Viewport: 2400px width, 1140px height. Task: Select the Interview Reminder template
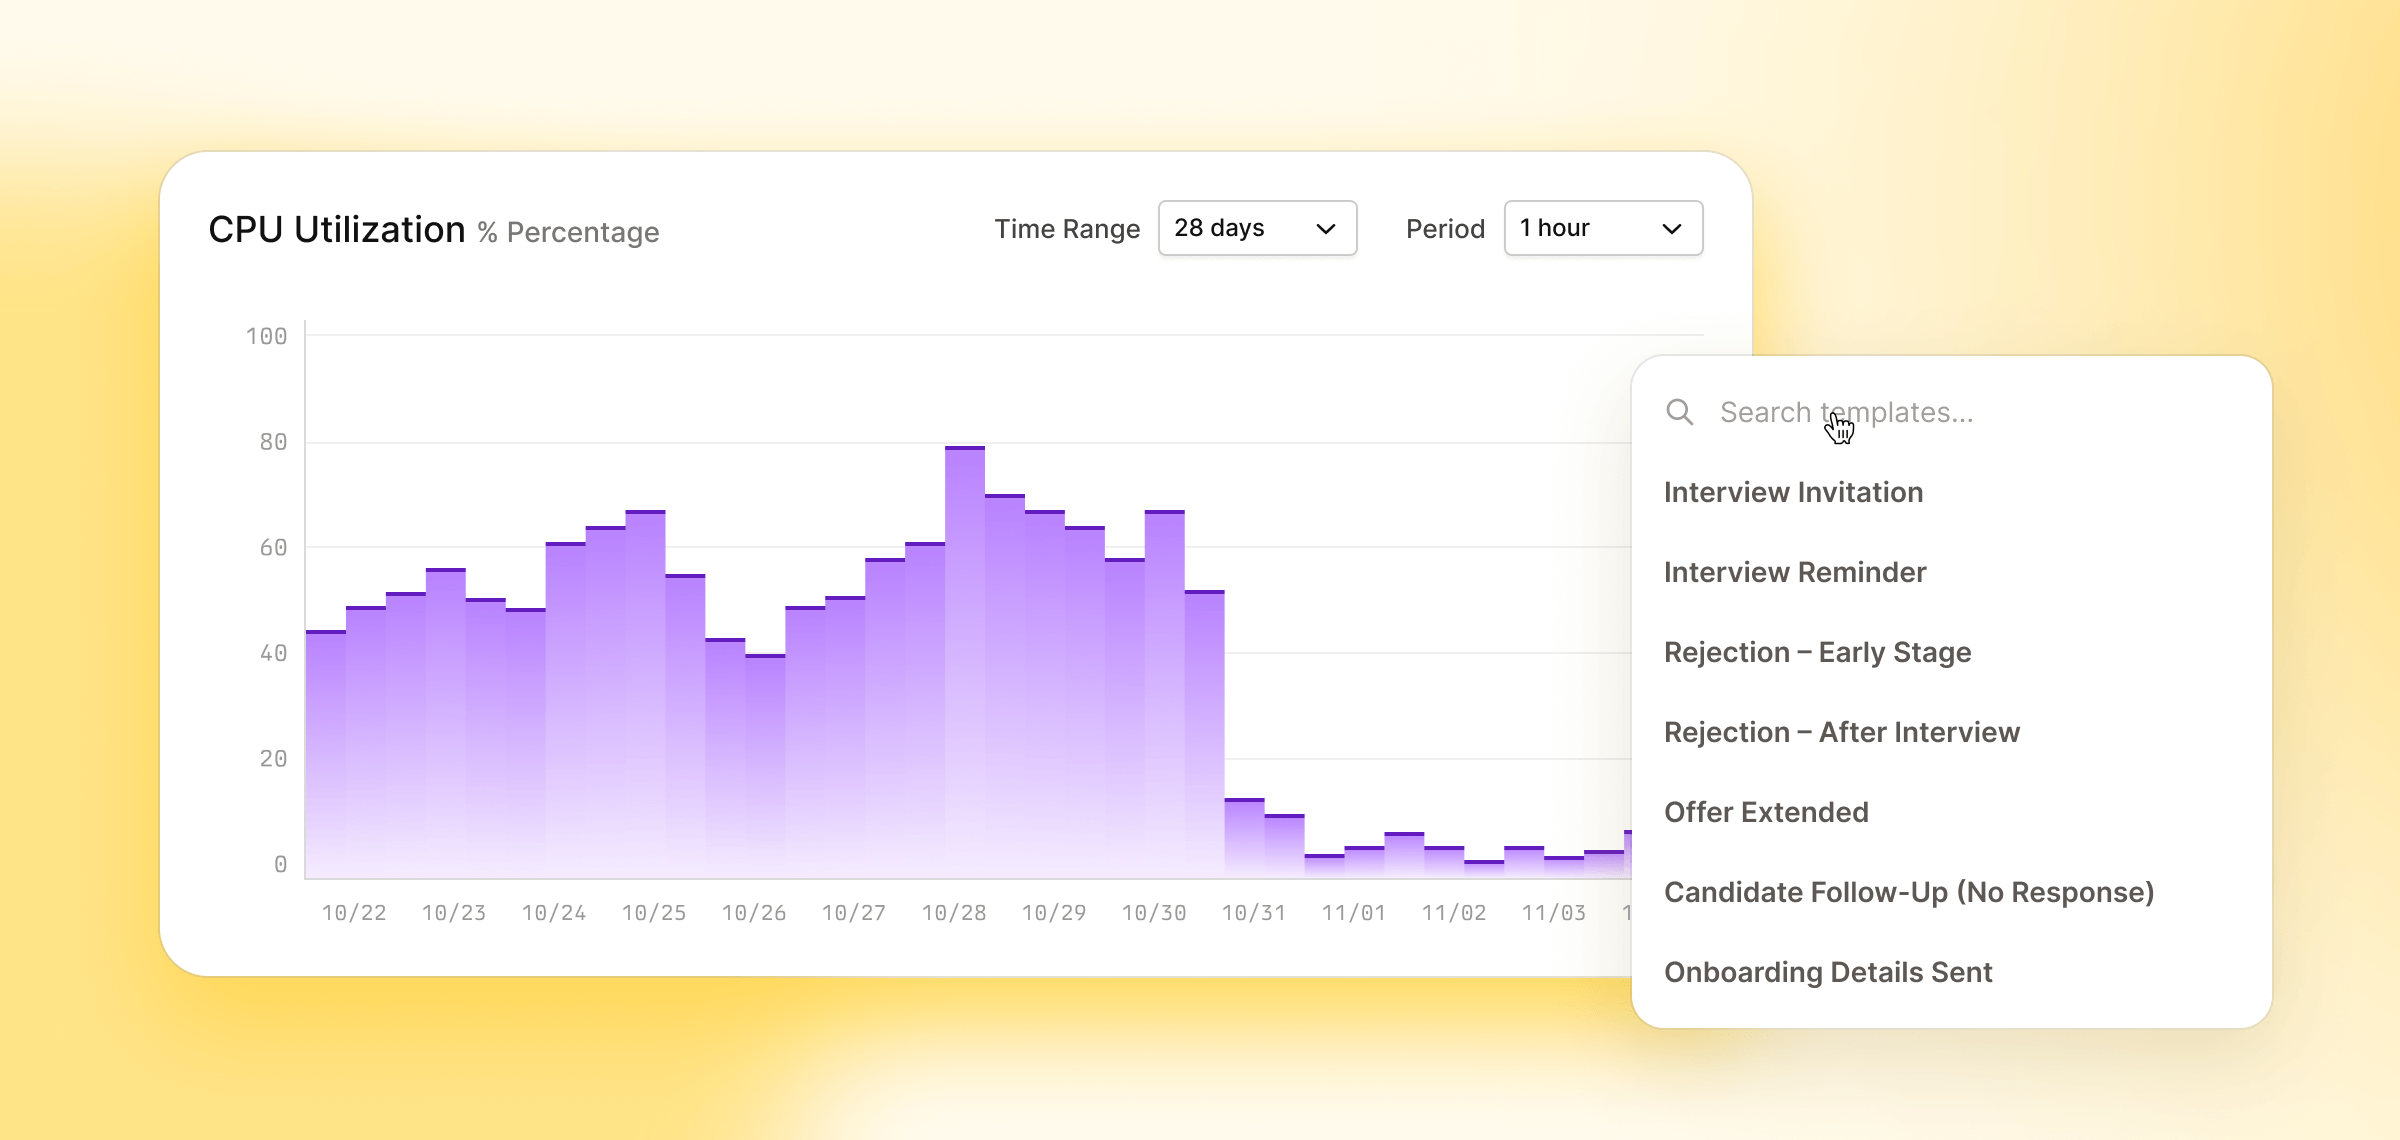coord(1795,572)
